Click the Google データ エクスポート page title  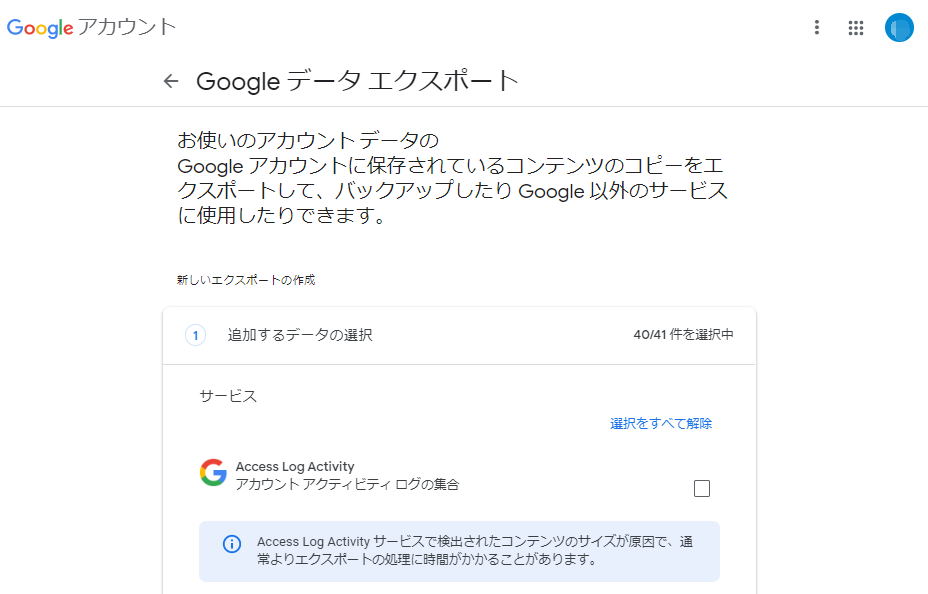click(x=360, y=81)
